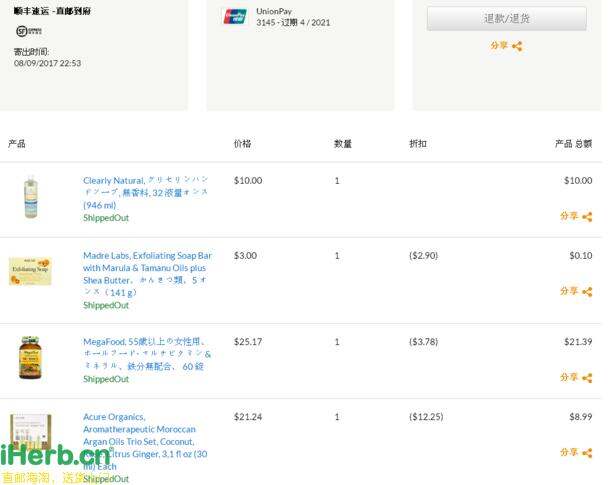Click the UnionPay card logo
The image size is (609, 485).
click(235, 17)
